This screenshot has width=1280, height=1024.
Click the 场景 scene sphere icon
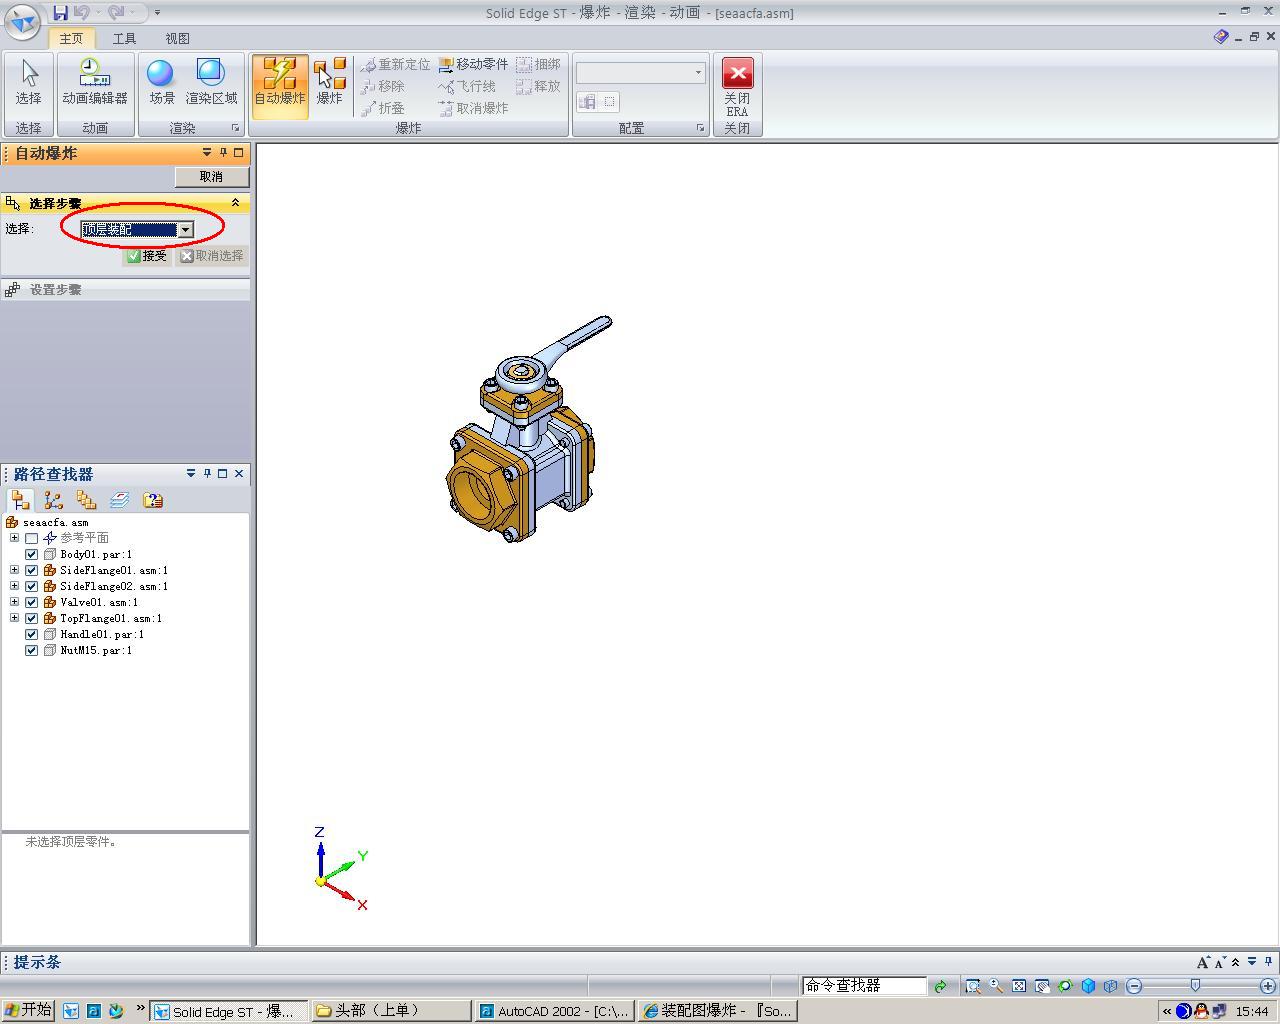pyautogui.click(x=161, y=82)
